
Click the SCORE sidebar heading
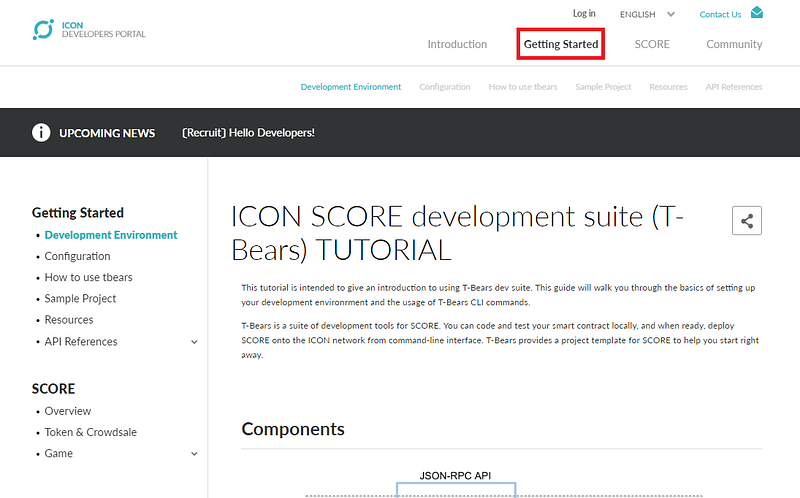pos(53,389)
